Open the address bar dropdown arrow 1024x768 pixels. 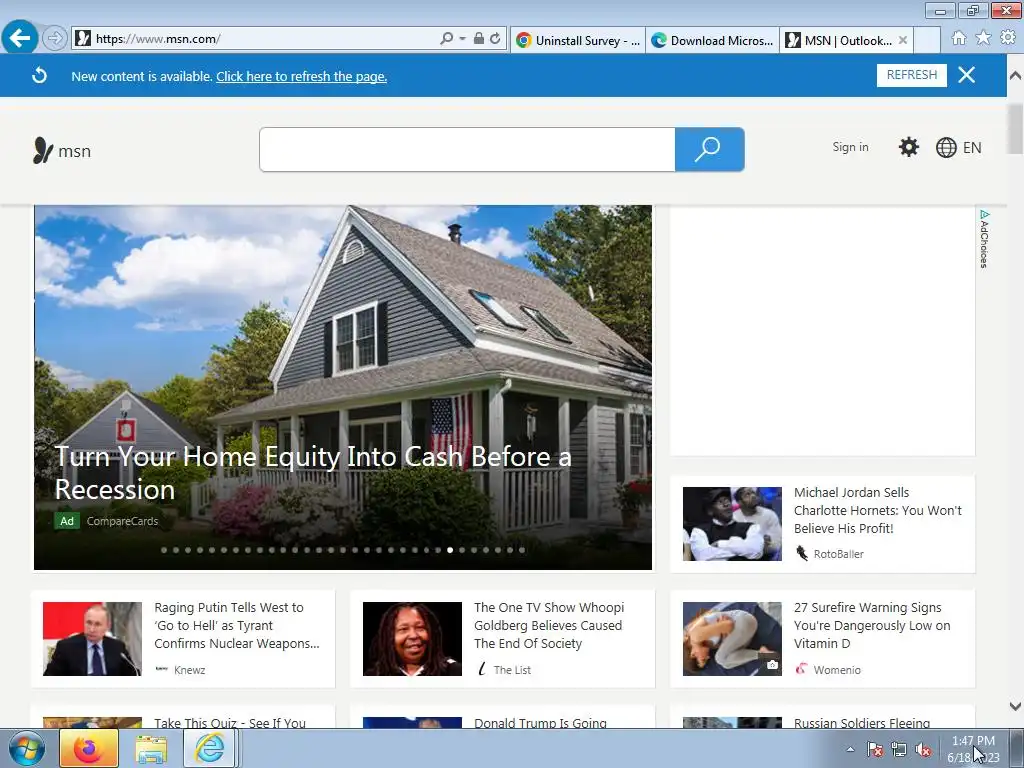click(x=462, y=39)
